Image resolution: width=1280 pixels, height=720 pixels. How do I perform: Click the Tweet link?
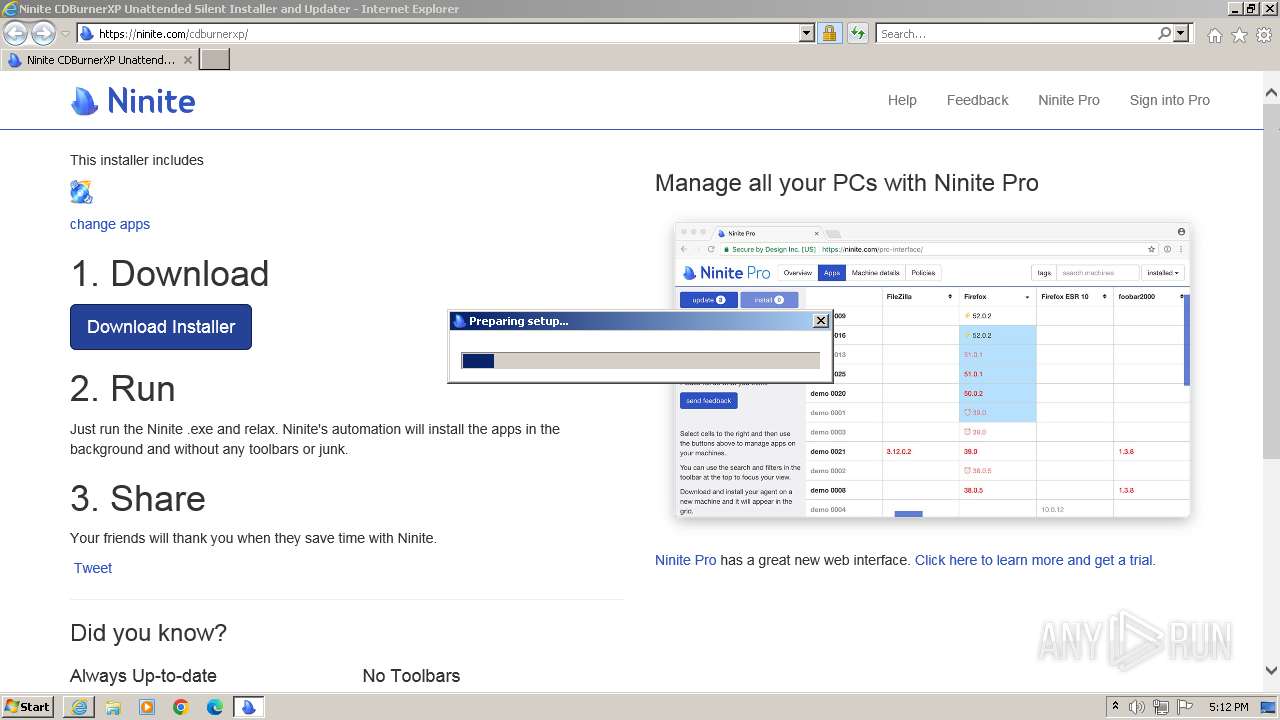[92, 568]
